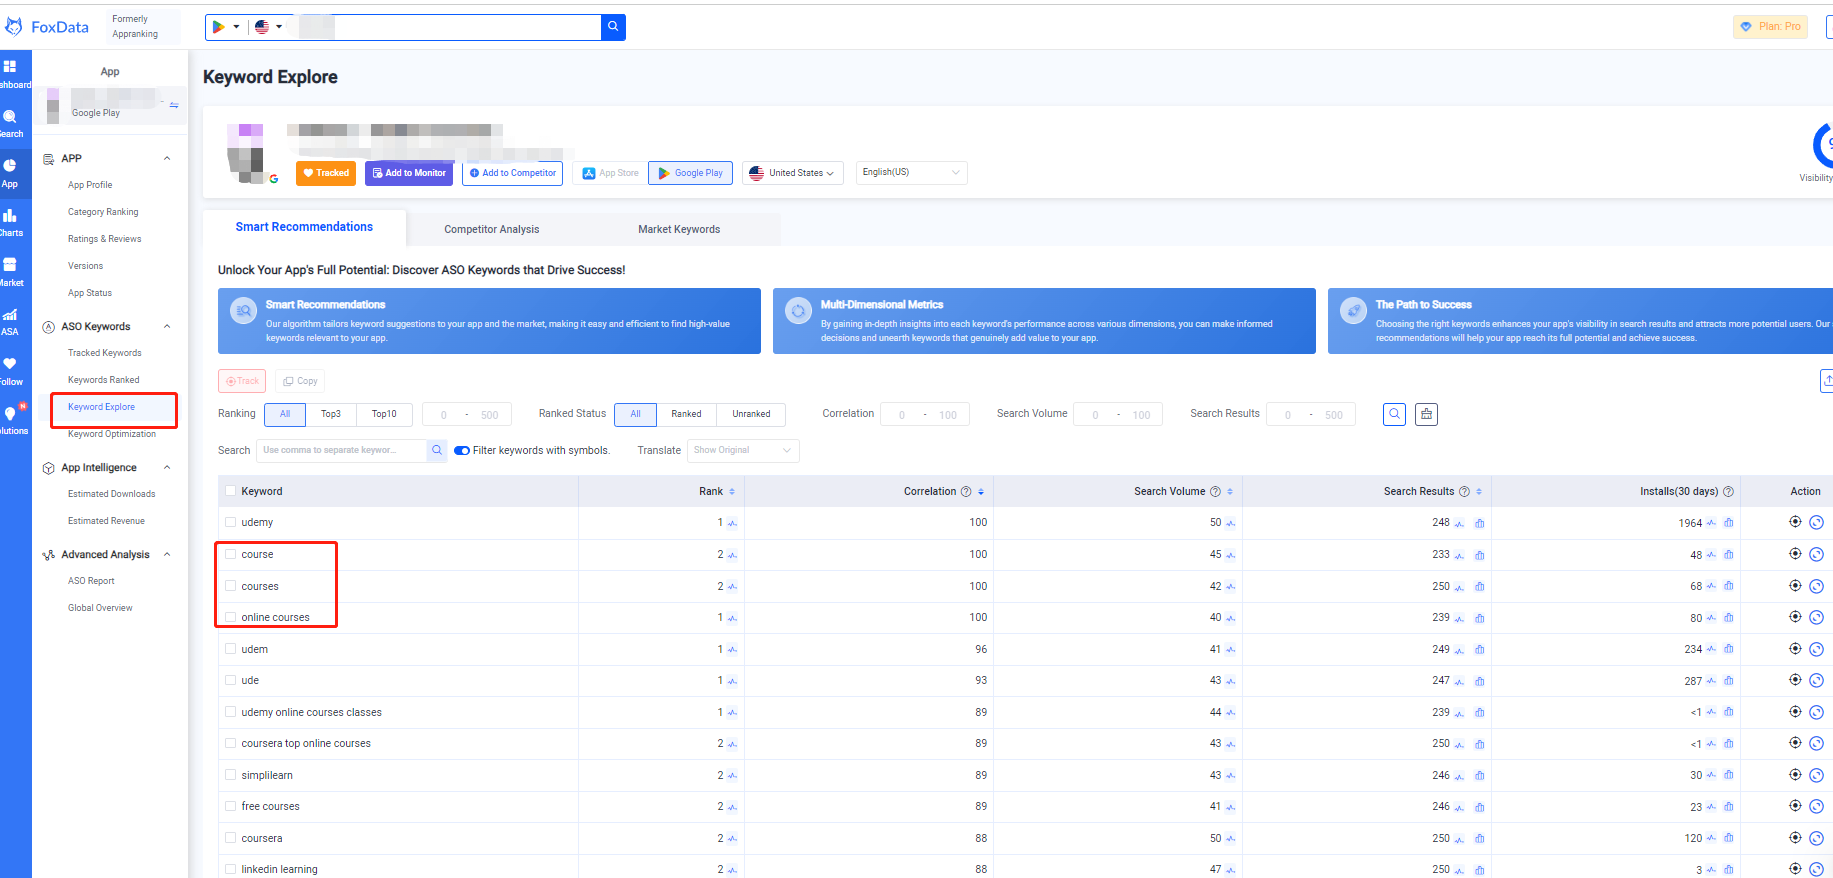Click target track icon in udemy row
Viewport: 1833px width, 878px height.
[x=1795, y=522]
